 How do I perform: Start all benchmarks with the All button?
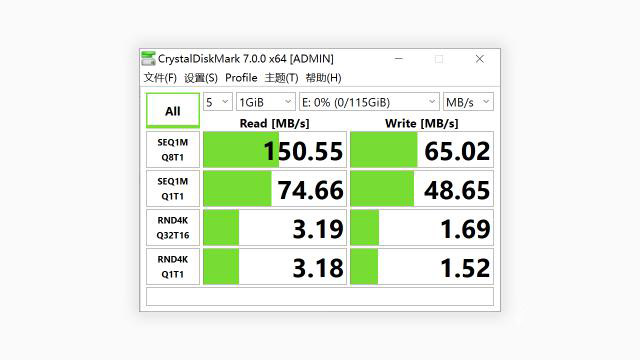173,111
